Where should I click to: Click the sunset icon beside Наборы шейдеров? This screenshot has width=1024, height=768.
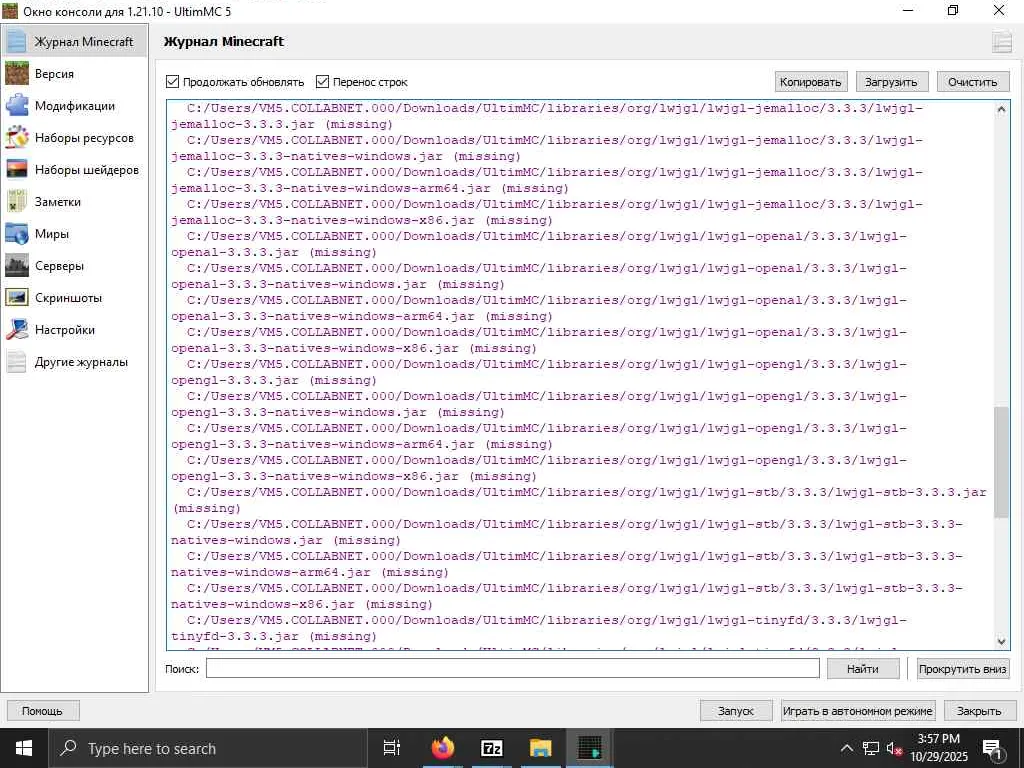click(x=16, y=169)
